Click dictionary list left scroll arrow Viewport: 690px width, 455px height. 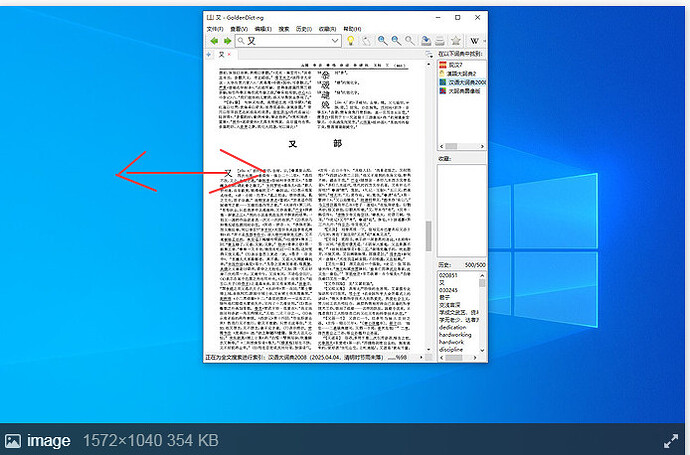pos(442,146)
